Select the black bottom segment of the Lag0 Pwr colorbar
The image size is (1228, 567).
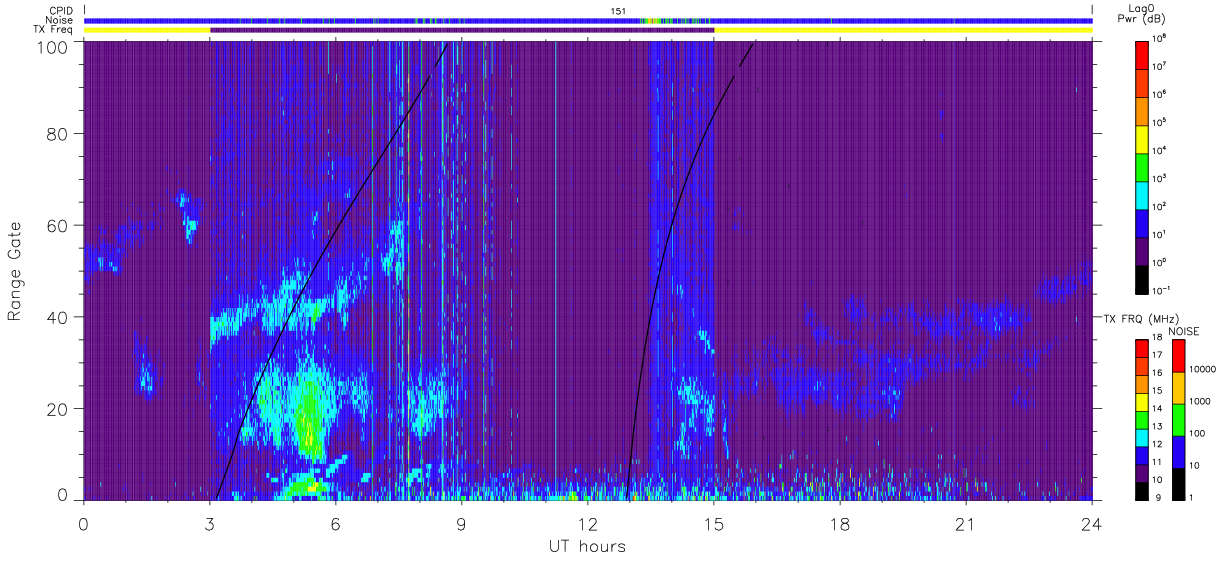pos(1142,278)
